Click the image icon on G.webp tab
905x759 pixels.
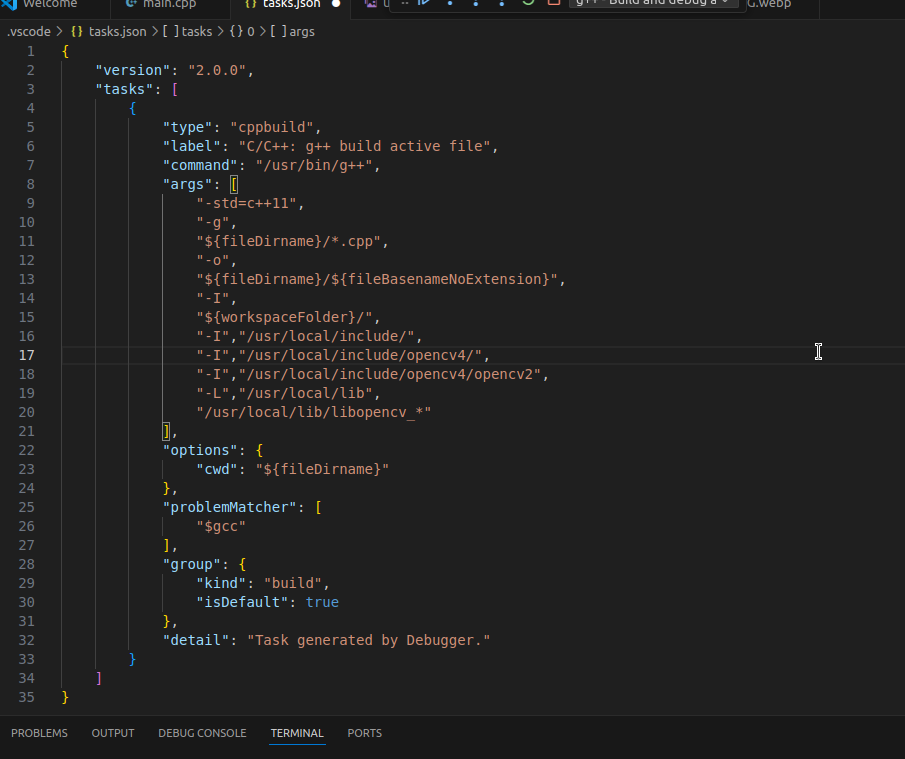[369, 5]
